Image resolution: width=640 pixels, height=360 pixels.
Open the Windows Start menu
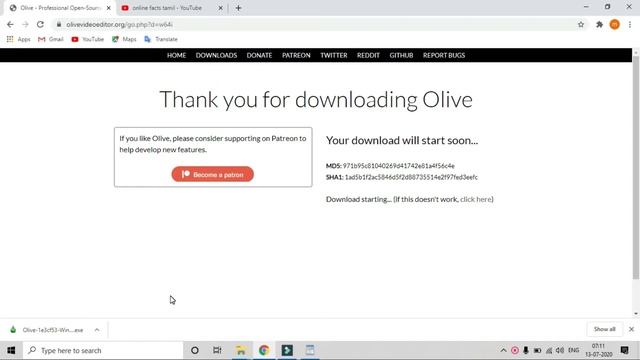(x=11, y=350)
